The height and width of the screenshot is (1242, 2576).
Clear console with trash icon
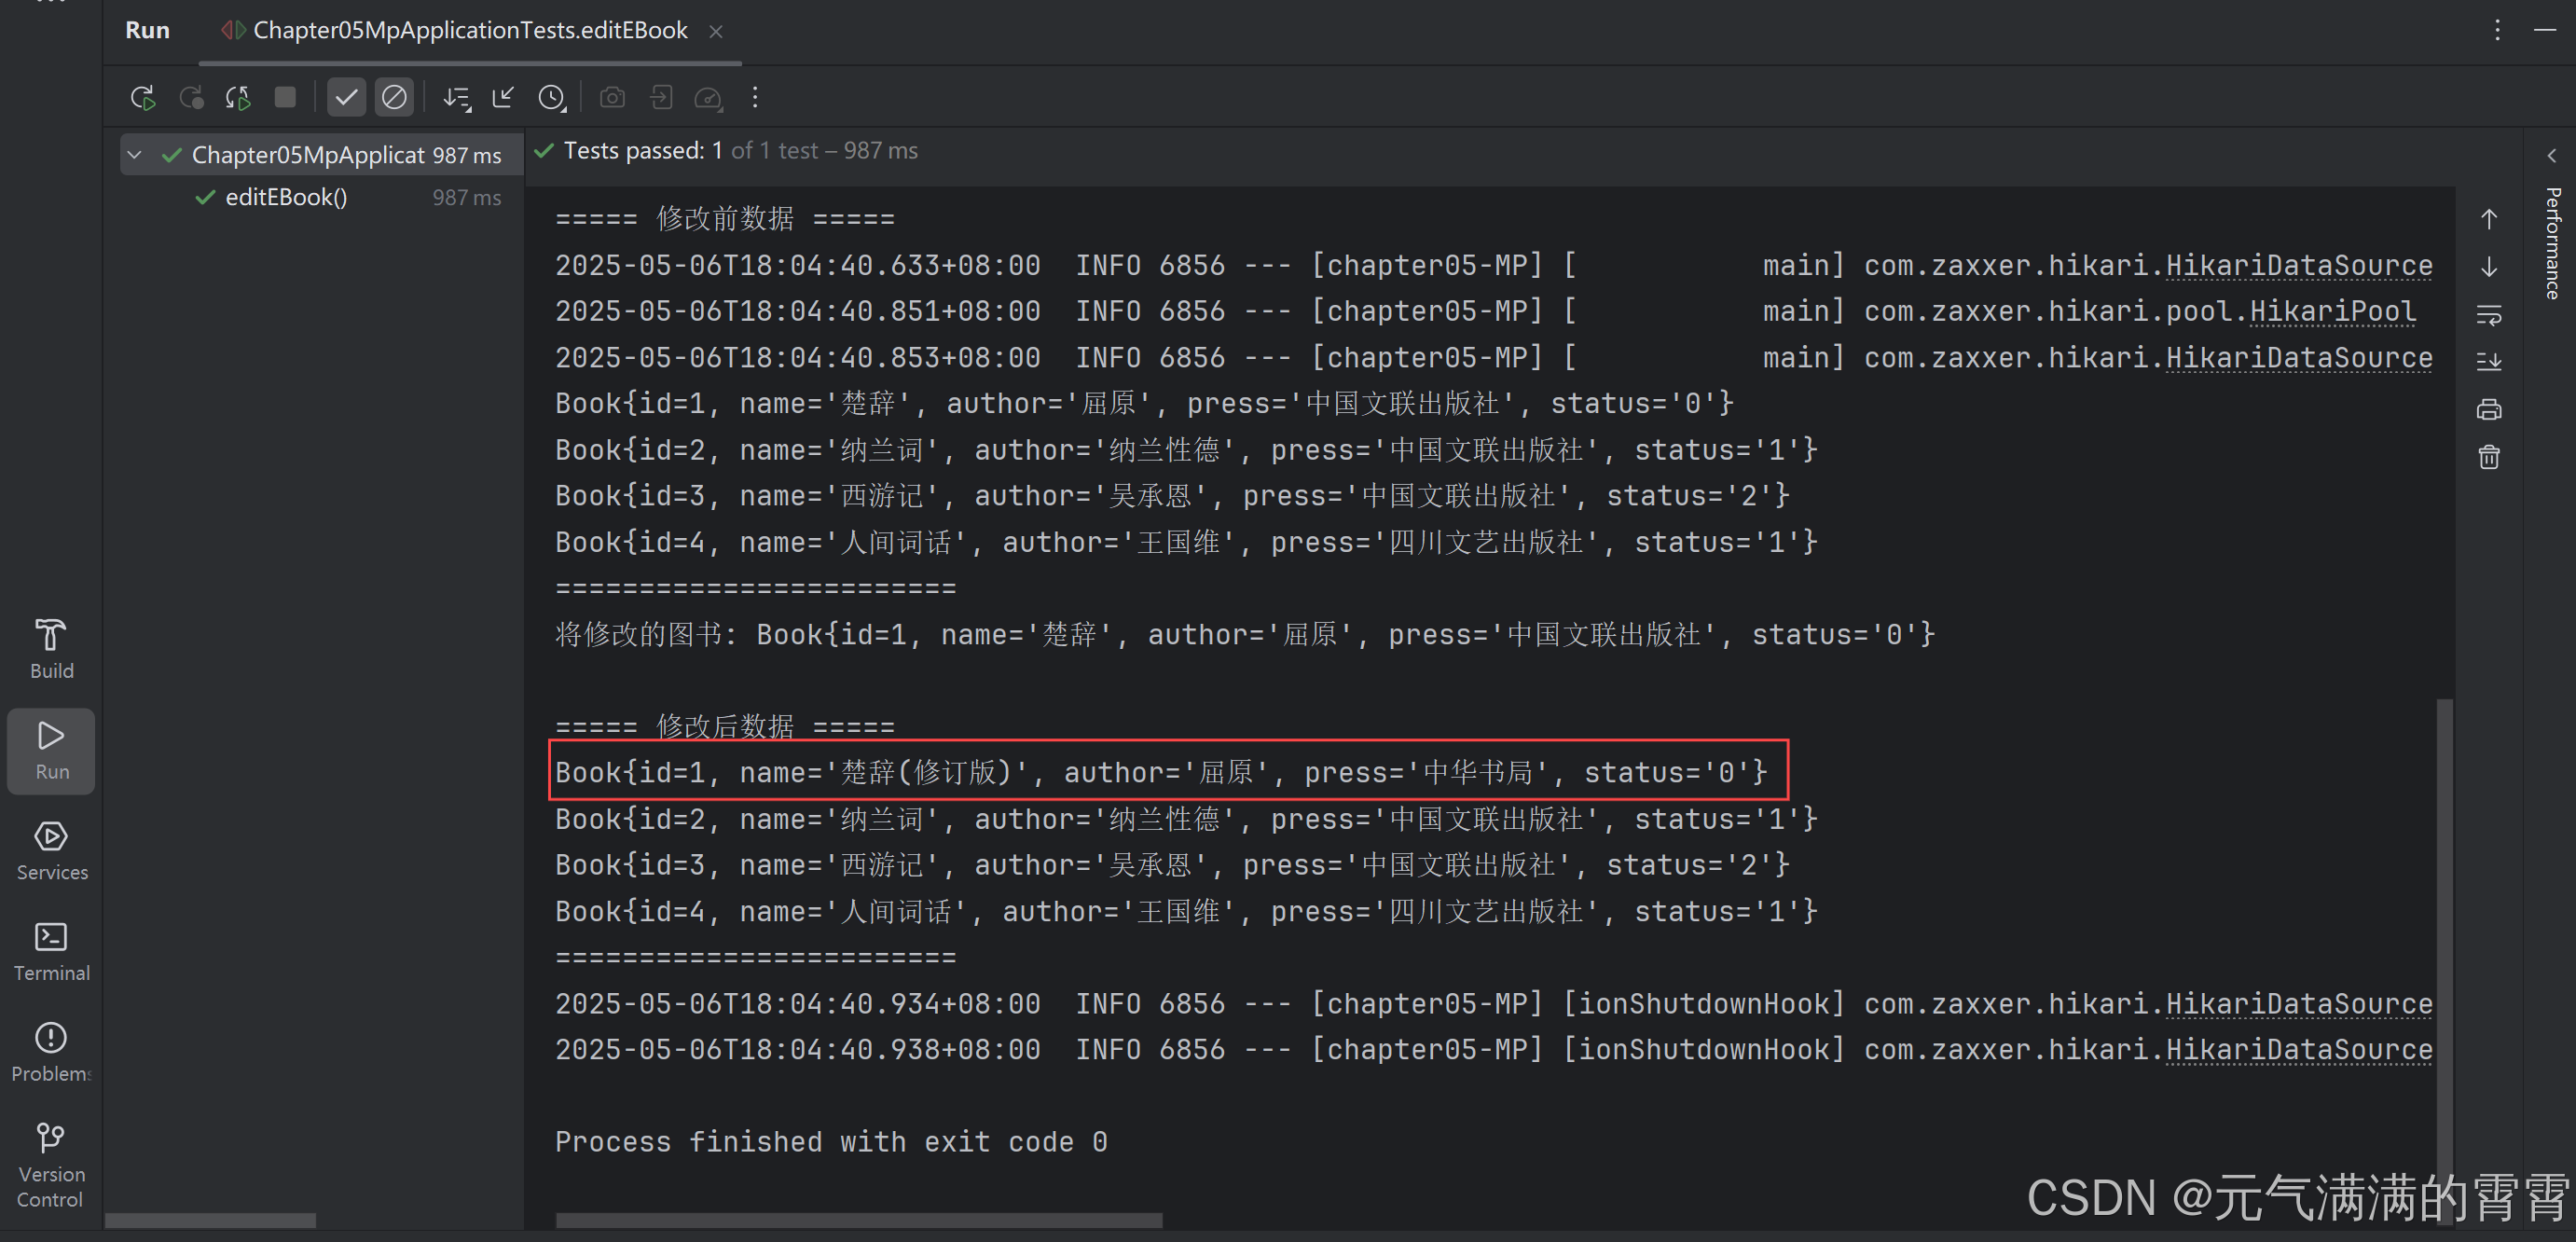[x=2488, y=457]
